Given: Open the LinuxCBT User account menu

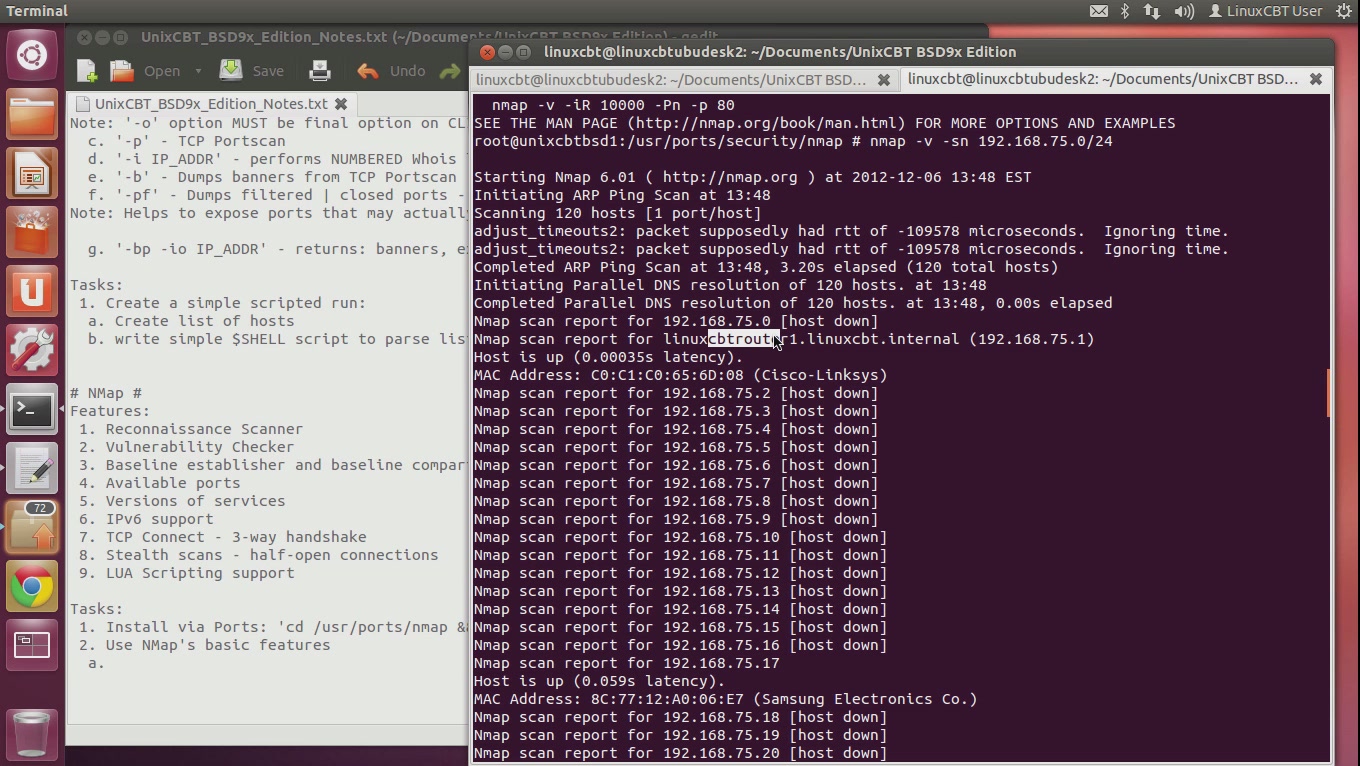Looking at the screenshot, I should (1265, 11).
